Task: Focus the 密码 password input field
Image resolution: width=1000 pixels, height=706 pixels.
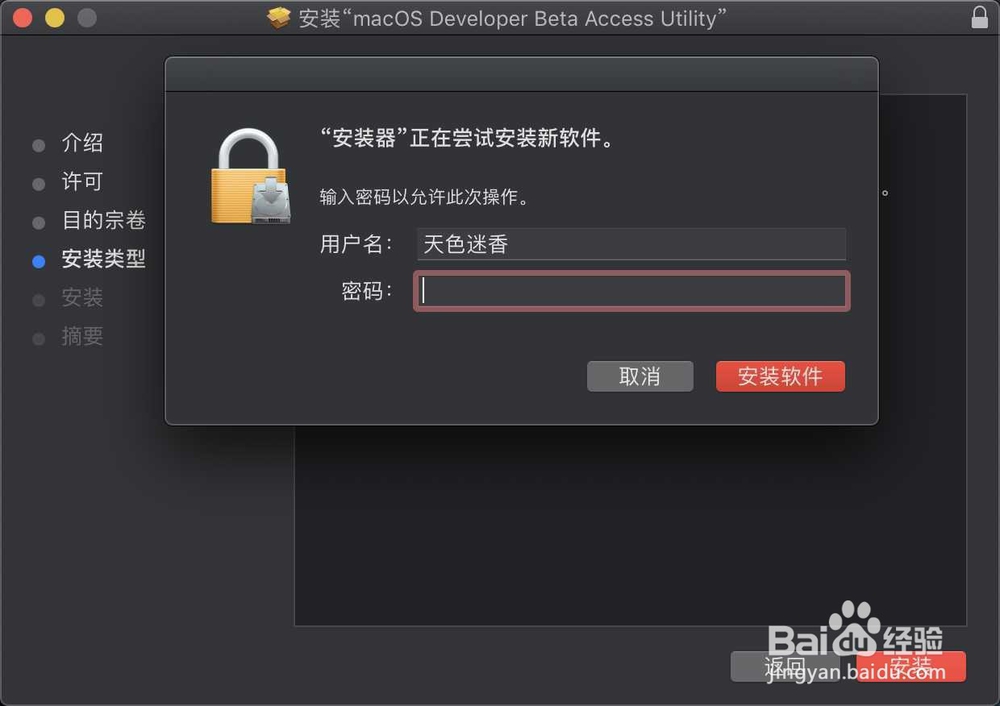Action: pyautogui.click(x=631, y=291)
